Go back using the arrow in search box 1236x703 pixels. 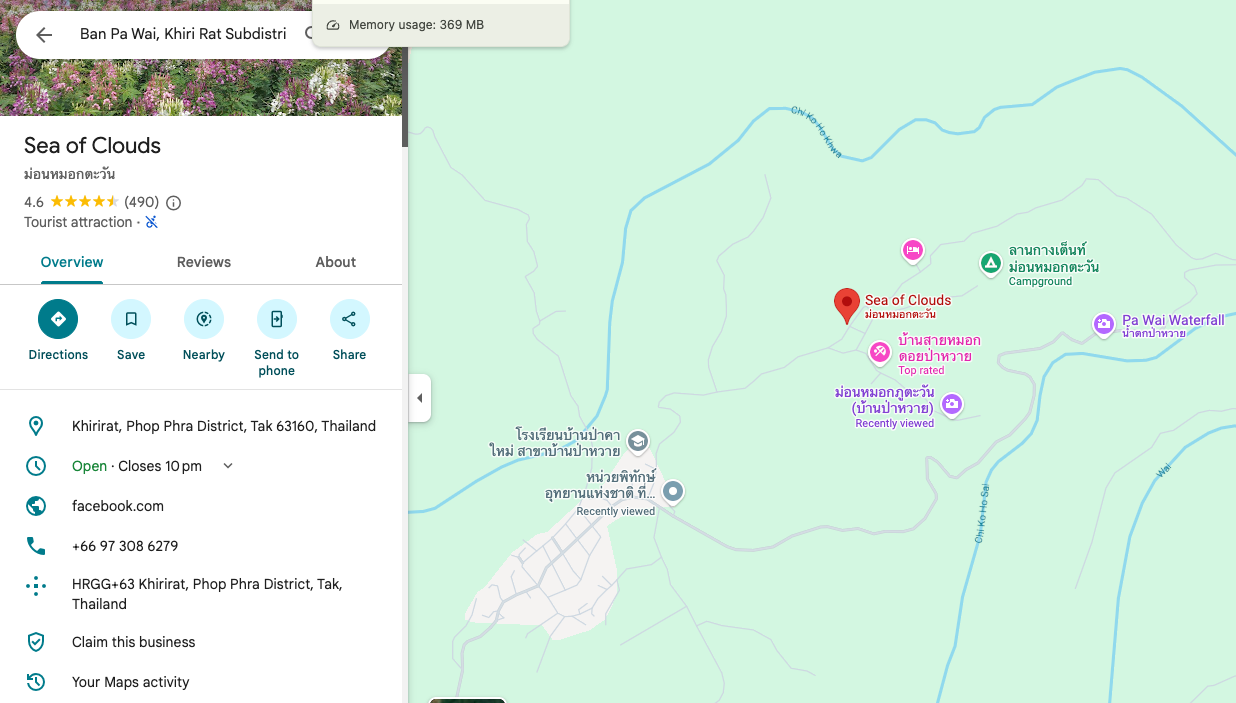coord(44,35)
